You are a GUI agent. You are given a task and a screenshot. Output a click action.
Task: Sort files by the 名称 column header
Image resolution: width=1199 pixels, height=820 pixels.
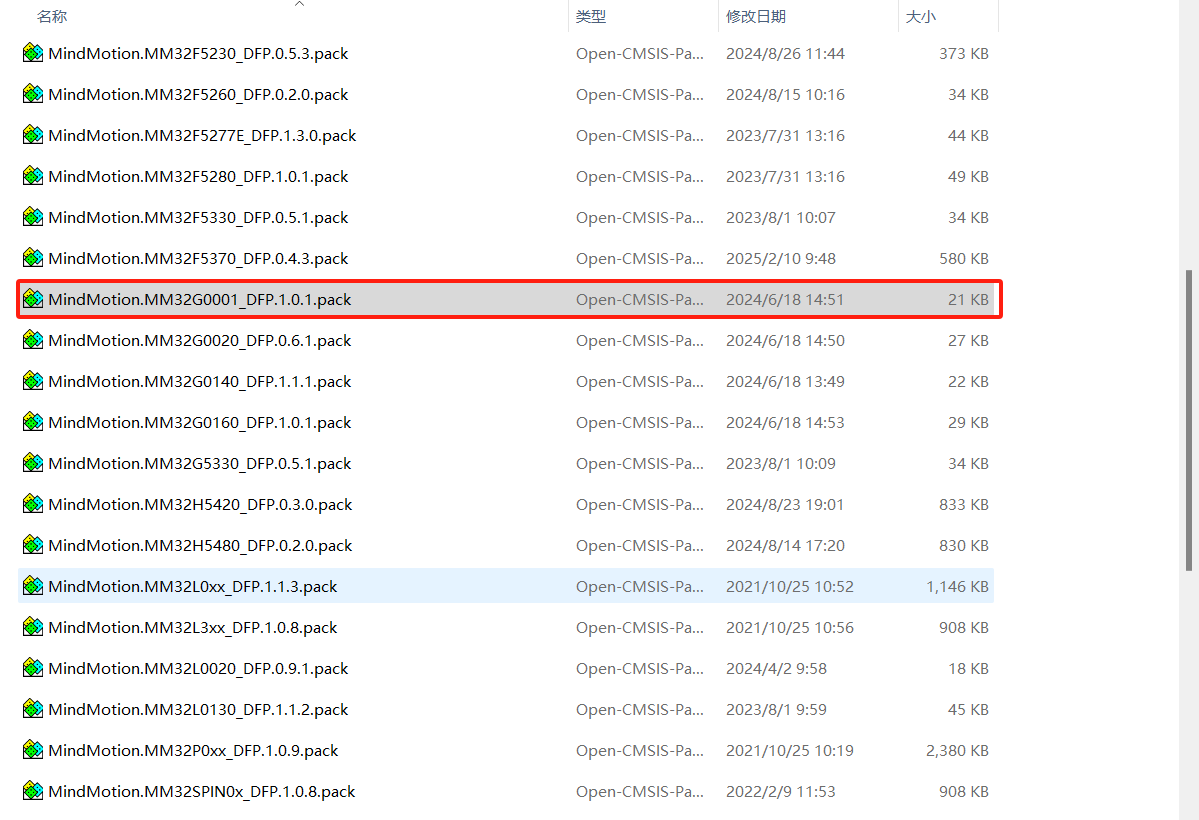click(x=51, y=16)
